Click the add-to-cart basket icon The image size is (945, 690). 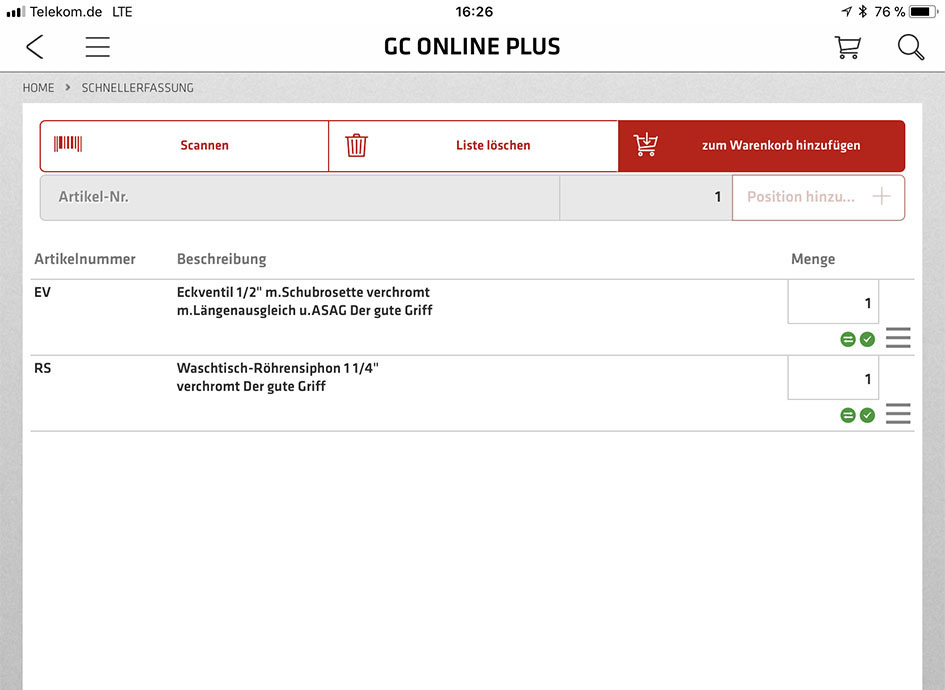(x=645, y=145)
